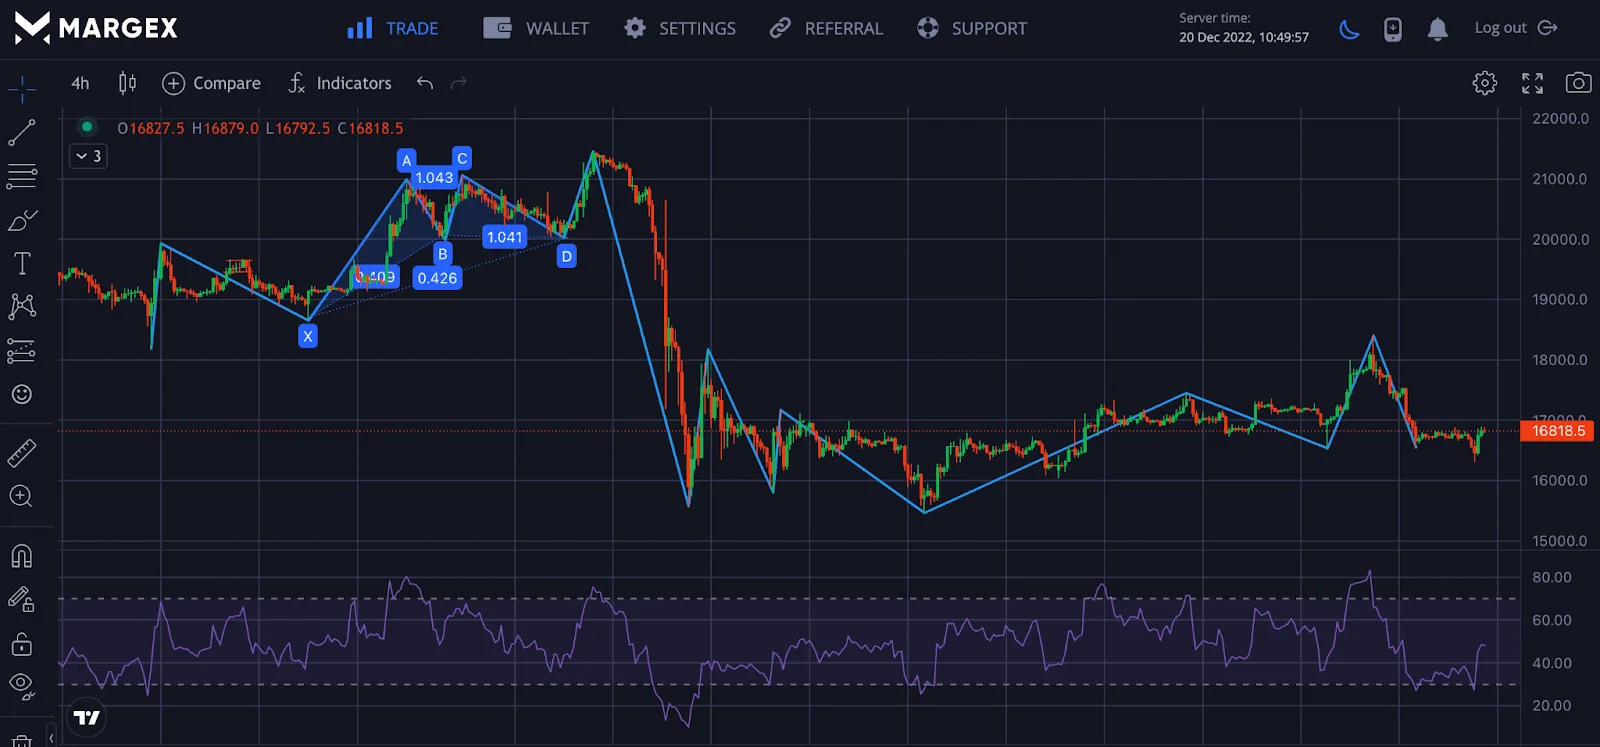This screenshot has width=1600, height=747.
Task: Toggle lock all drawing tools
Action: click(x=22, y=644)
